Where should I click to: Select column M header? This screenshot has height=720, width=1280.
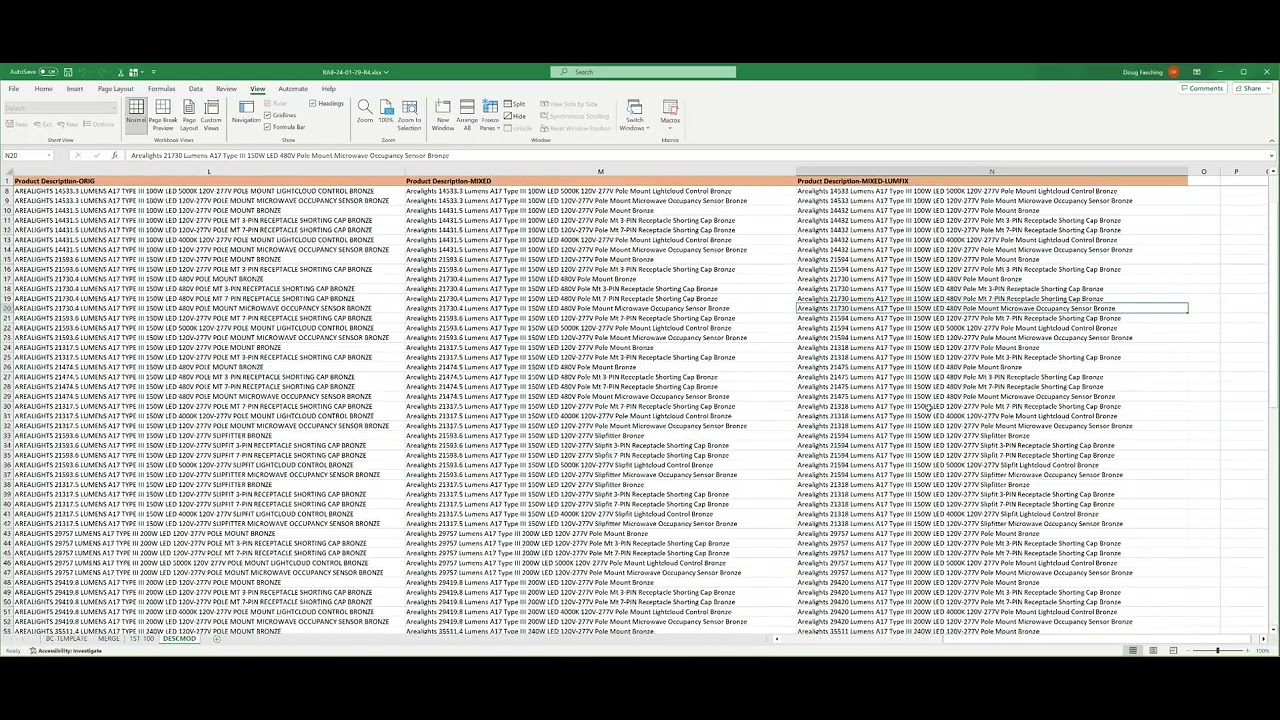click(600, 172)
